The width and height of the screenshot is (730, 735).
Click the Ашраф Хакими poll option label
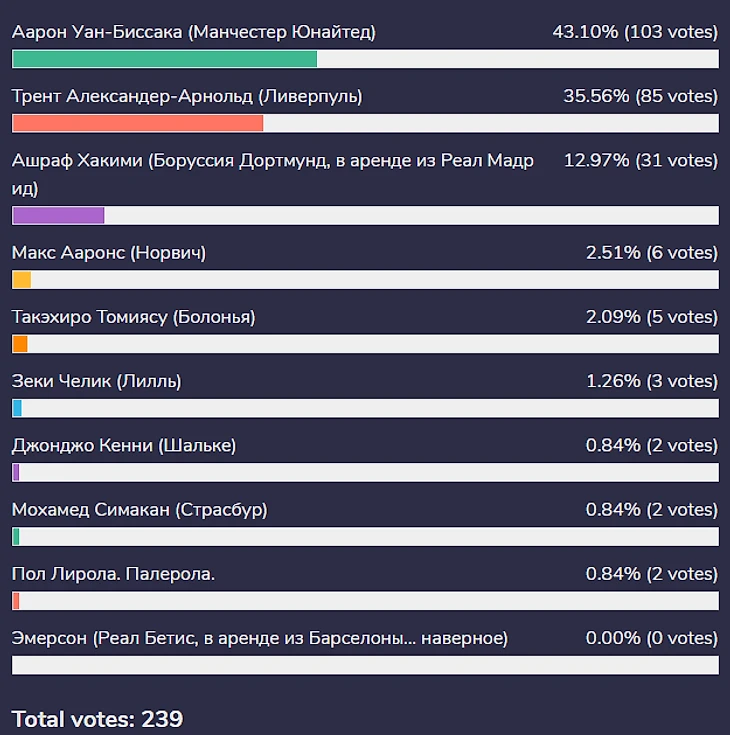tap(272, 161)
